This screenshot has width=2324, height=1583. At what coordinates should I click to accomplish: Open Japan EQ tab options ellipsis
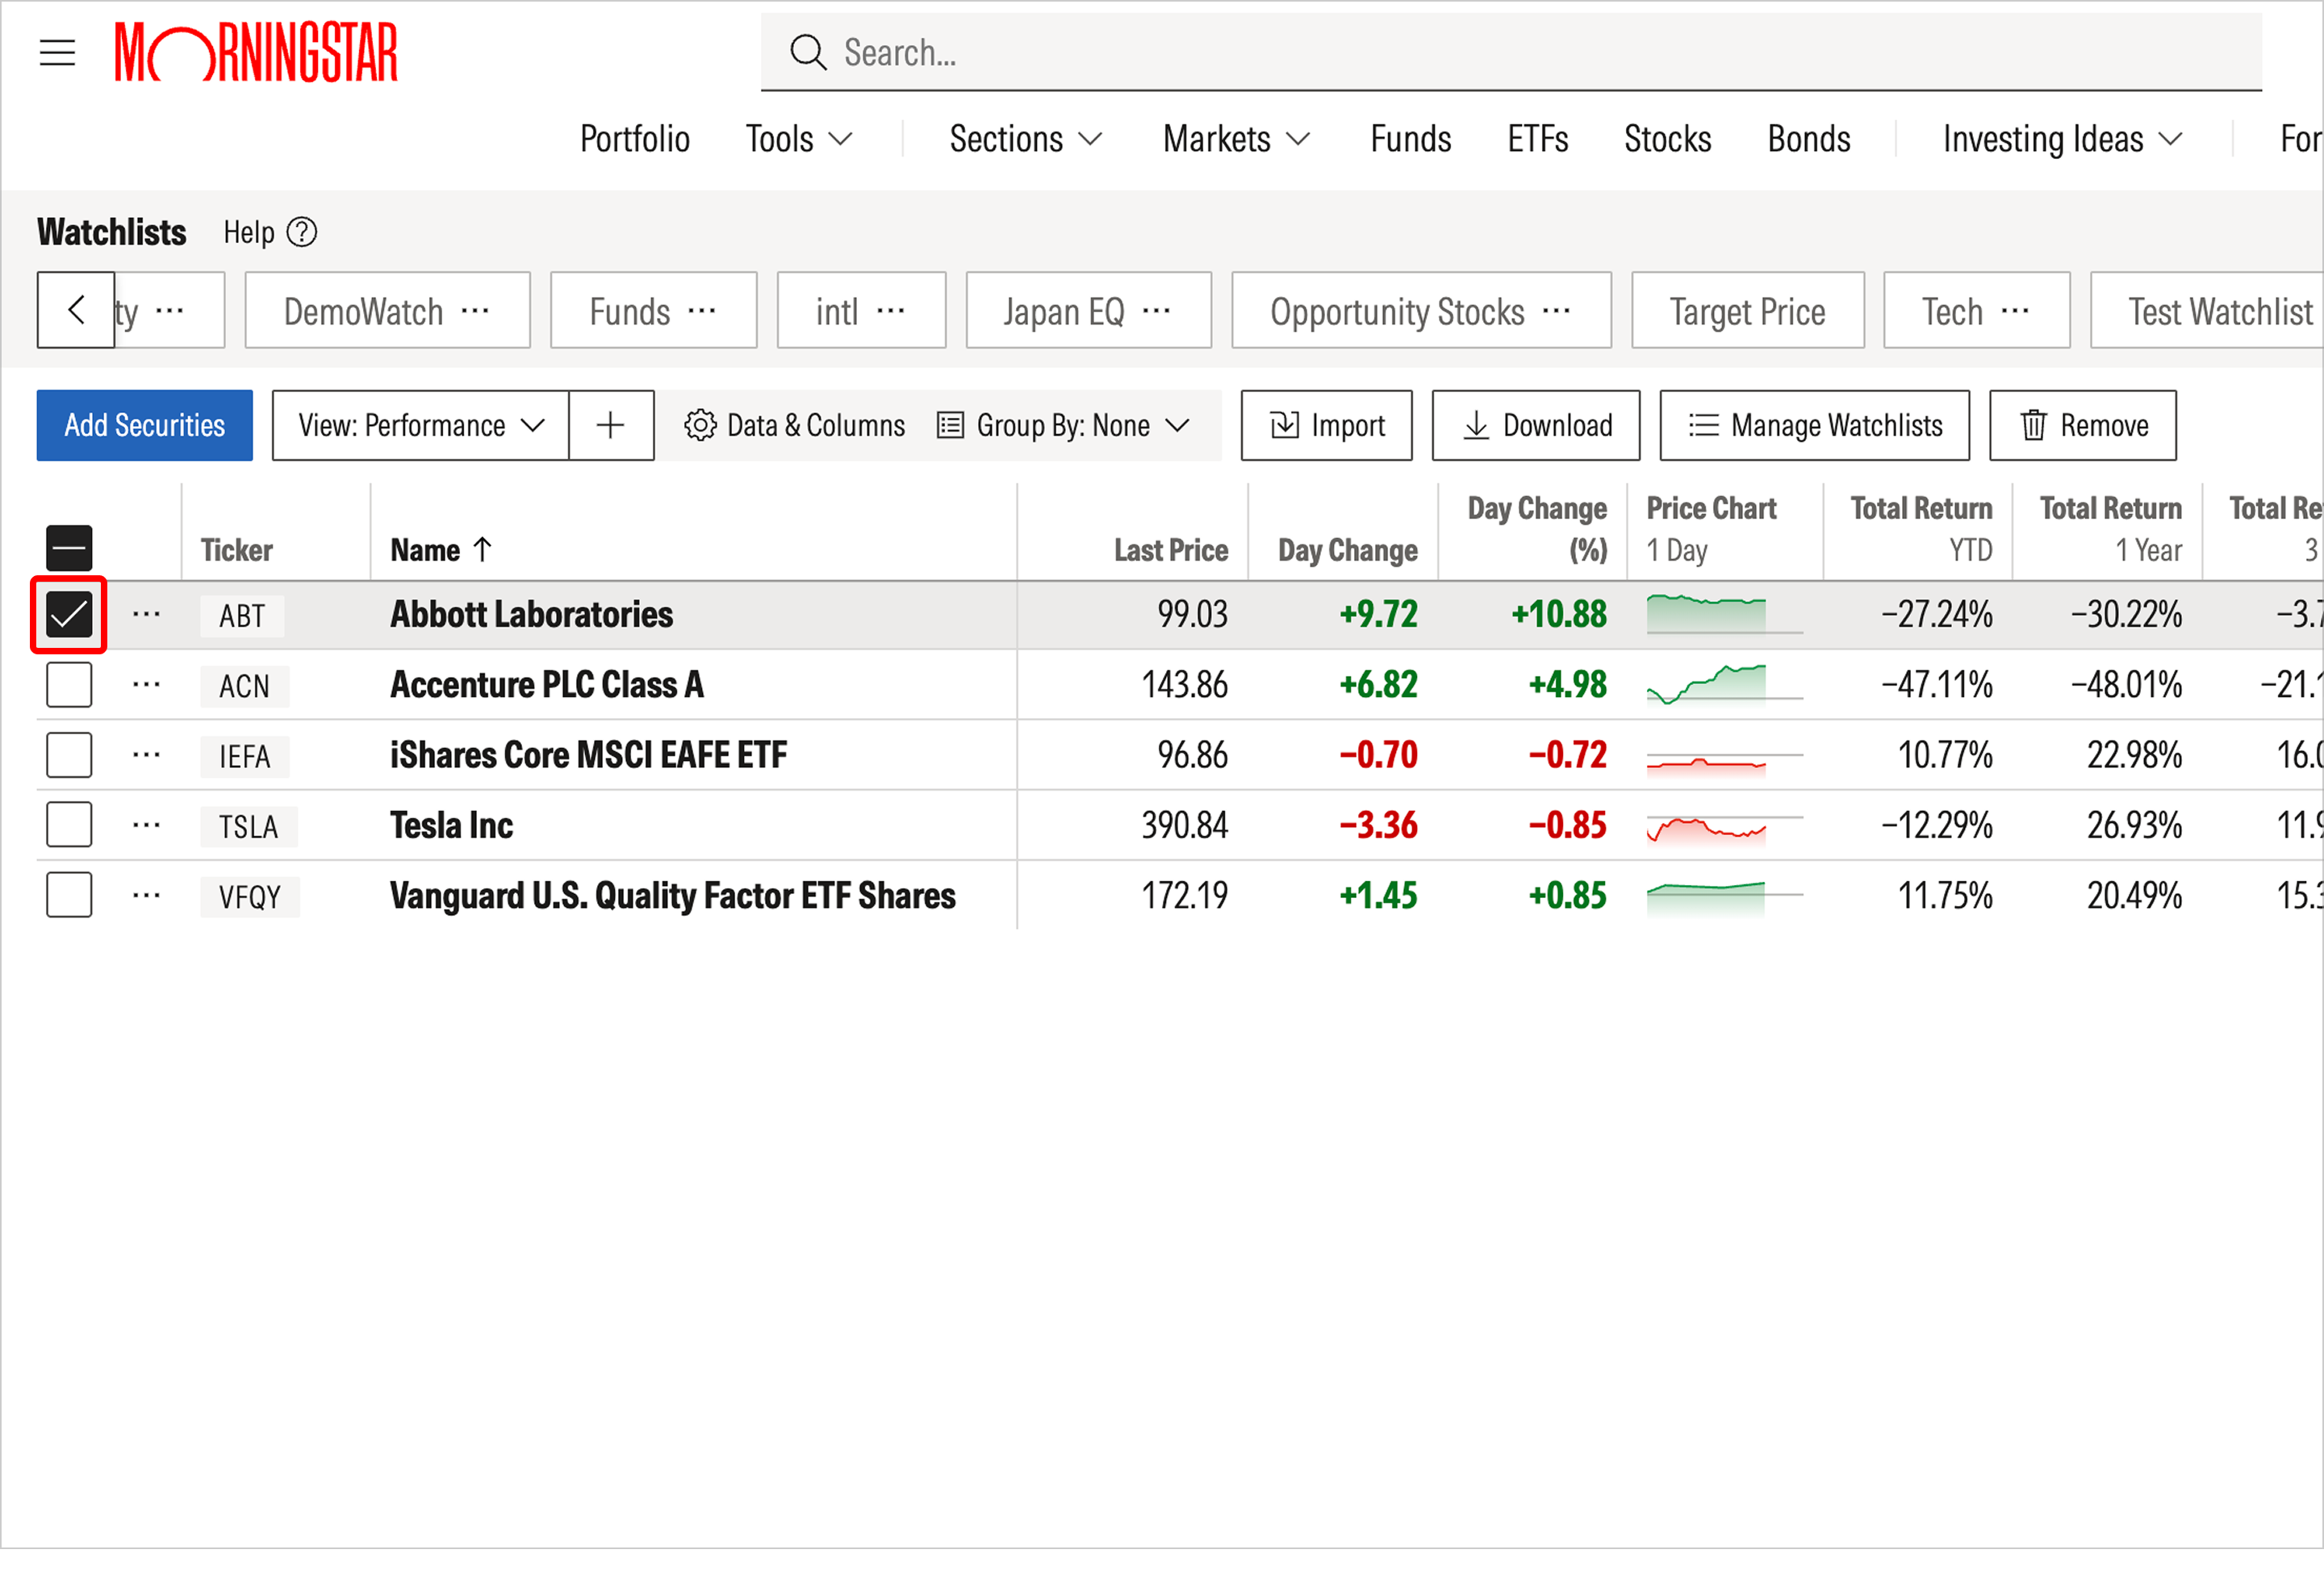tap(1156, 311)
